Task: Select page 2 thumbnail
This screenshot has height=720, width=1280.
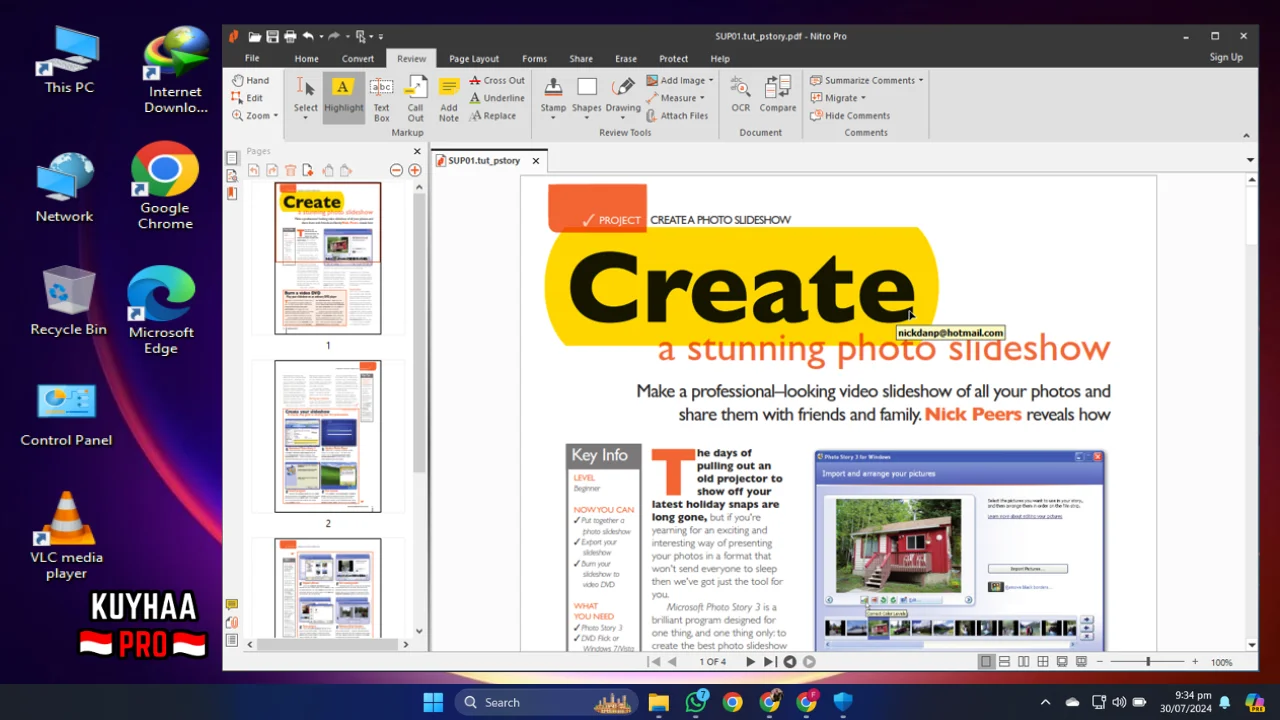Action: (328, 436)
